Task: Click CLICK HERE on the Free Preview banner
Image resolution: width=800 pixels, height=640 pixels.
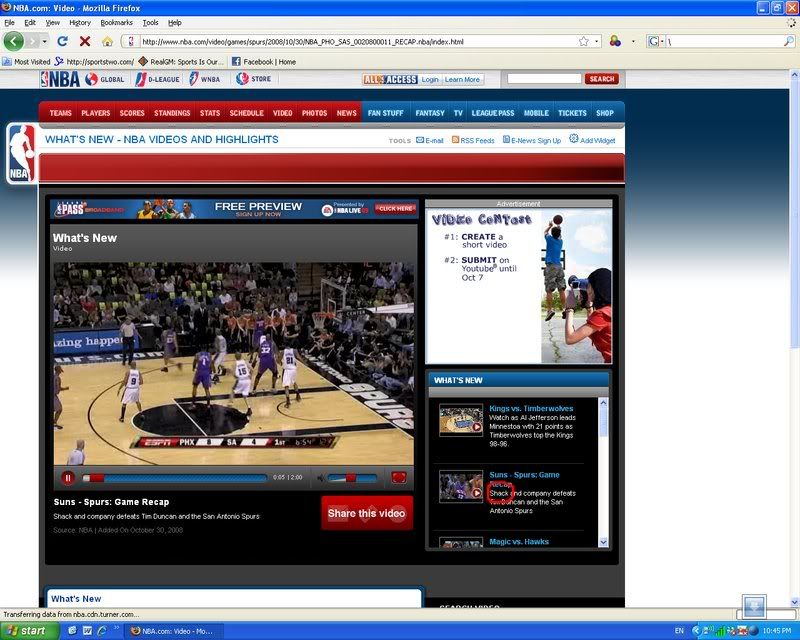Action: click(395, 208)
